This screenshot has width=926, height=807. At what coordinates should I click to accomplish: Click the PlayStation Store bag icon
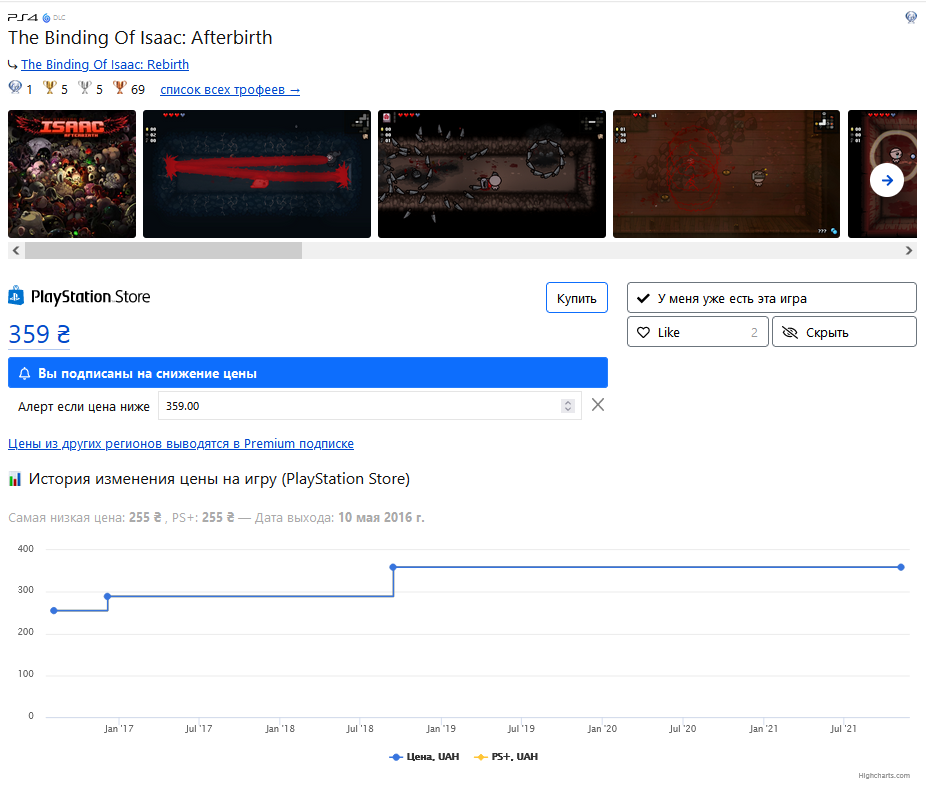click(x=16, y=295)
